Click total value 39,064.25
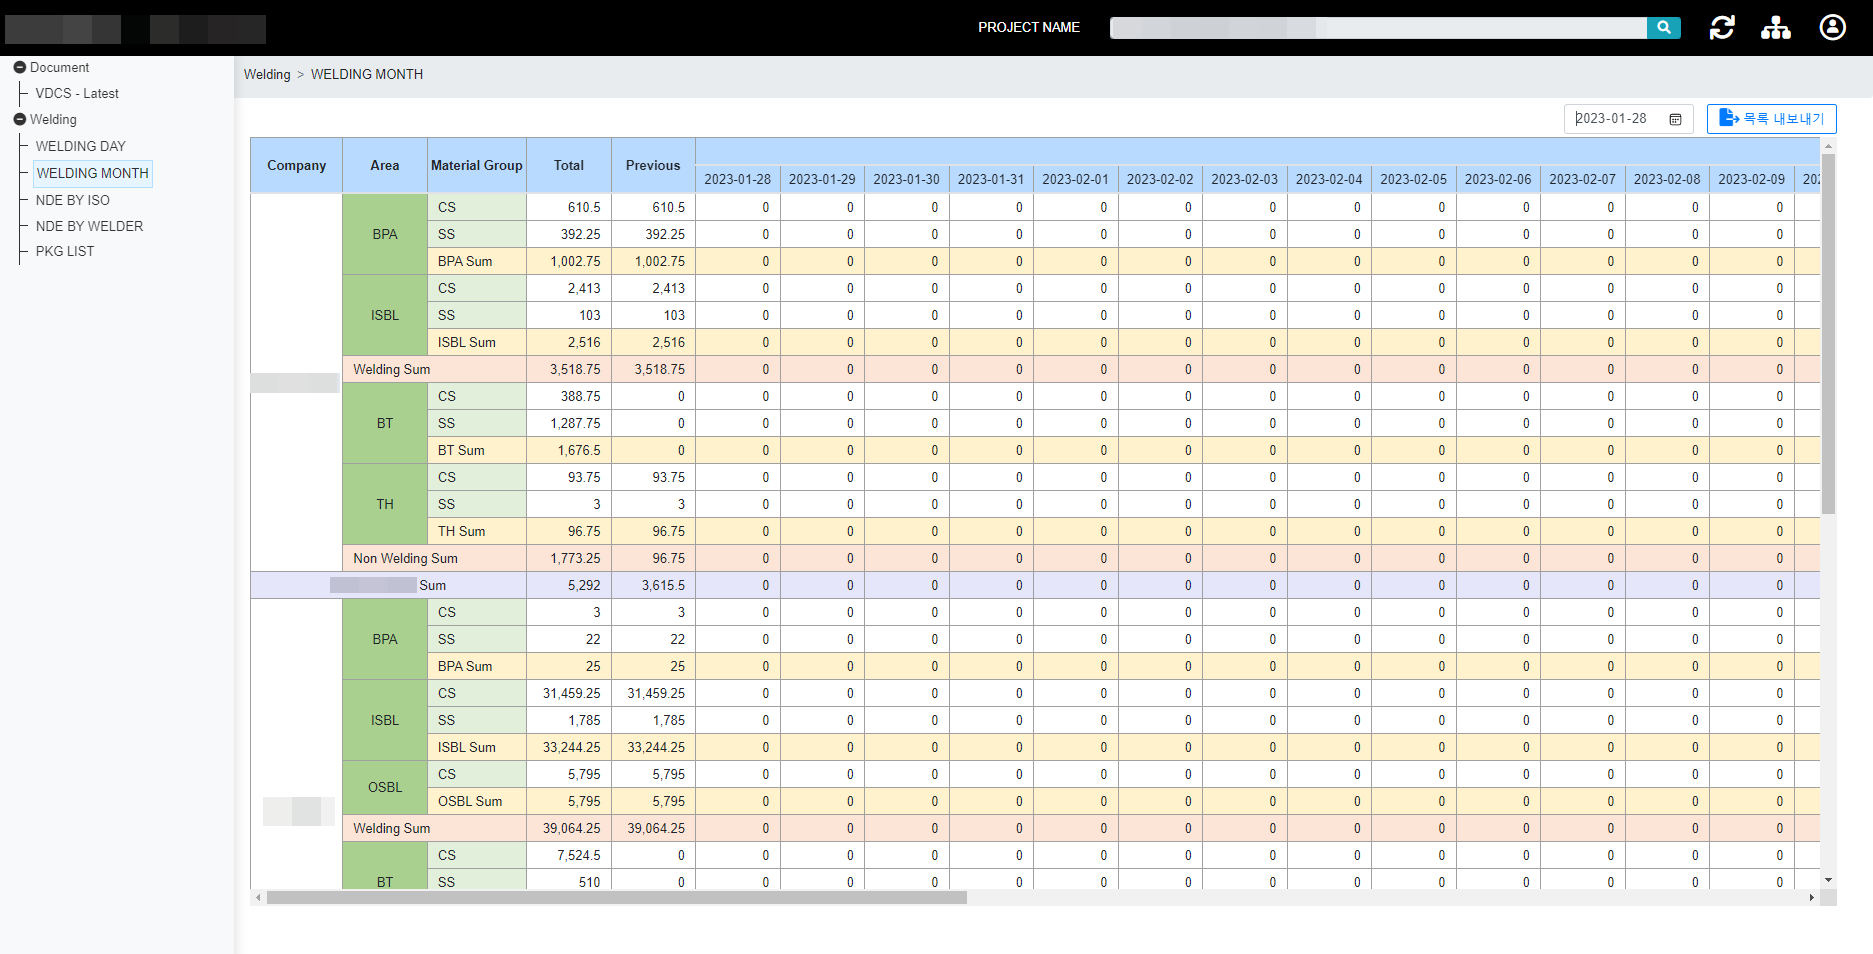Viewport: 1873px width, 954px height. tap(572, 828)
